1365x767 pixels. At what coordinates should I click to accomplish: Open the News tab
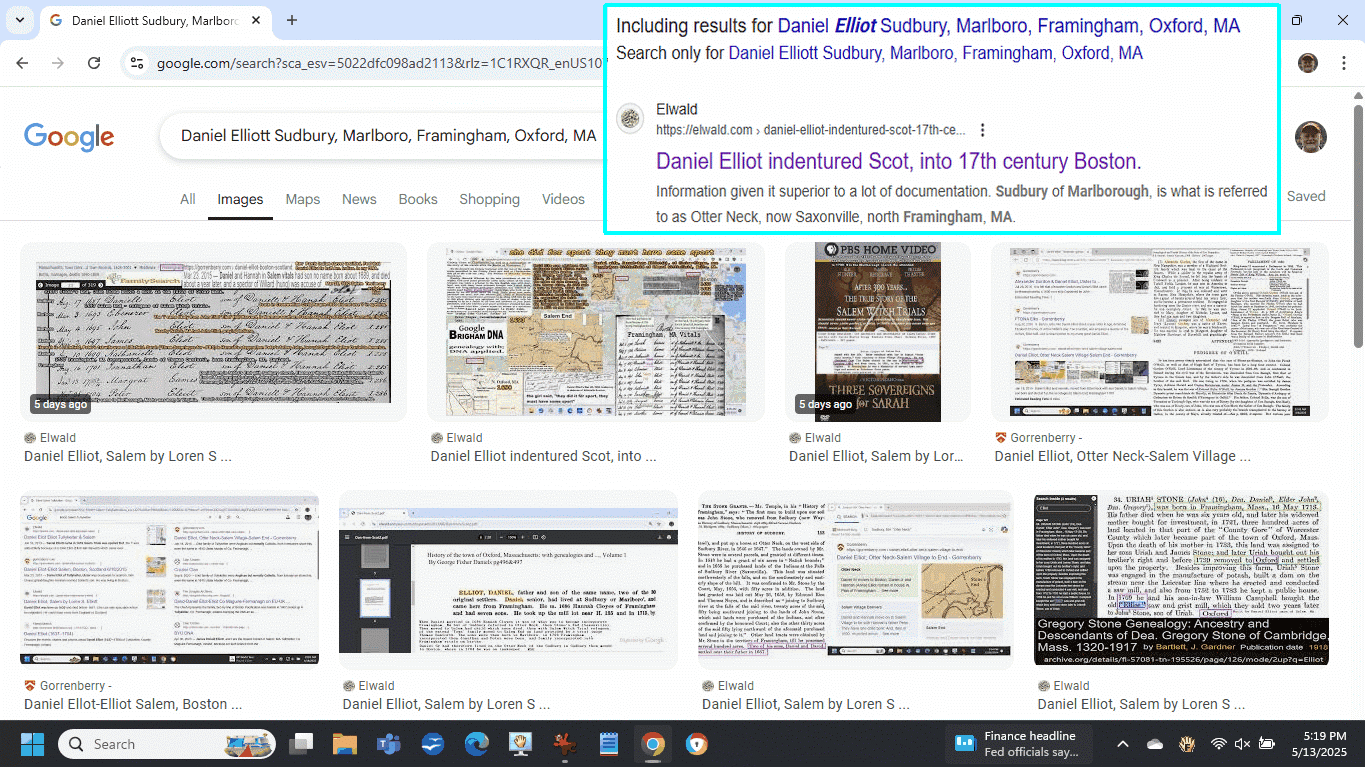[359, 199]
